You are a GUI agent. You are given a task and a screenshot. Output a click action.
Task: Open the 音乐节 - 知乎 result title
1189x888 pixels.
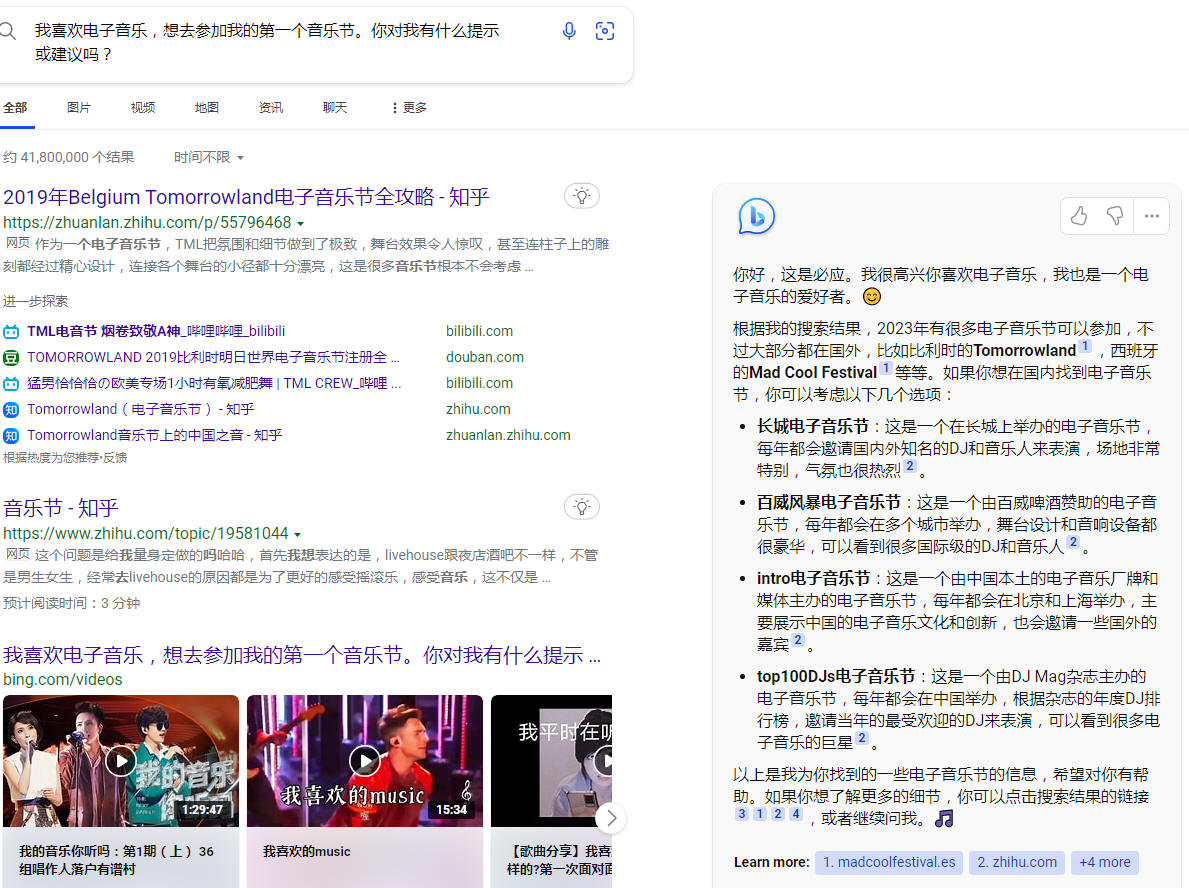pyautogui.click(x=61, y=508)
